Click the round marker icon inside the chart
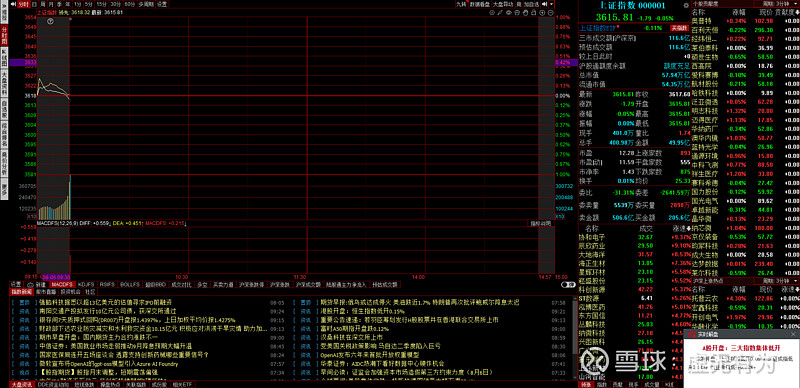800x388 pixels. (x=50, y=21)
